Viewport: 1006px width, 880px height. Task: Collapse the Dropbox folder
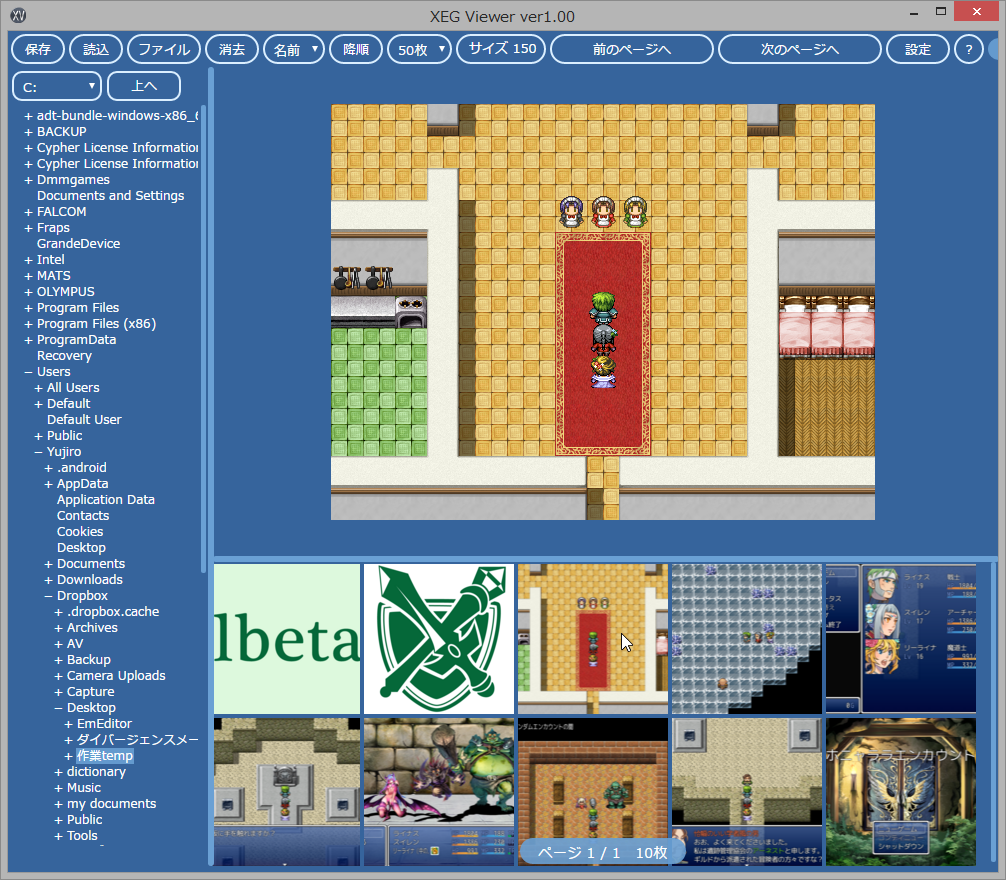(49, 596)
